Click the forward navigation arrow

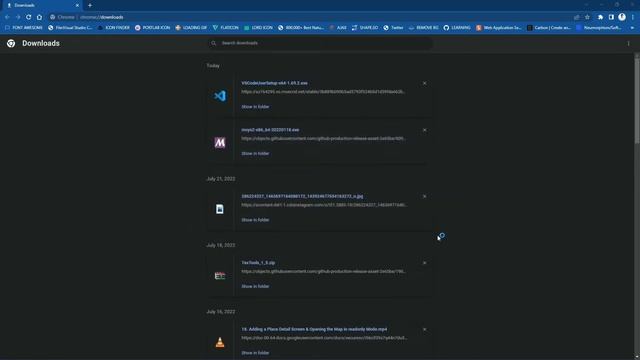18,17
